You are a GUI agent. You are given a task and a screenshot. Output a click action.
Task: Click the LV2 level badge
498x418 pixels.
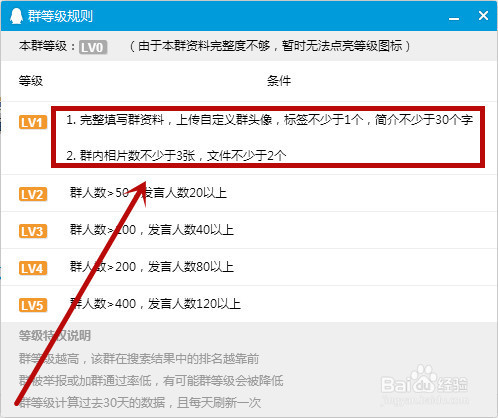point(33,194)
